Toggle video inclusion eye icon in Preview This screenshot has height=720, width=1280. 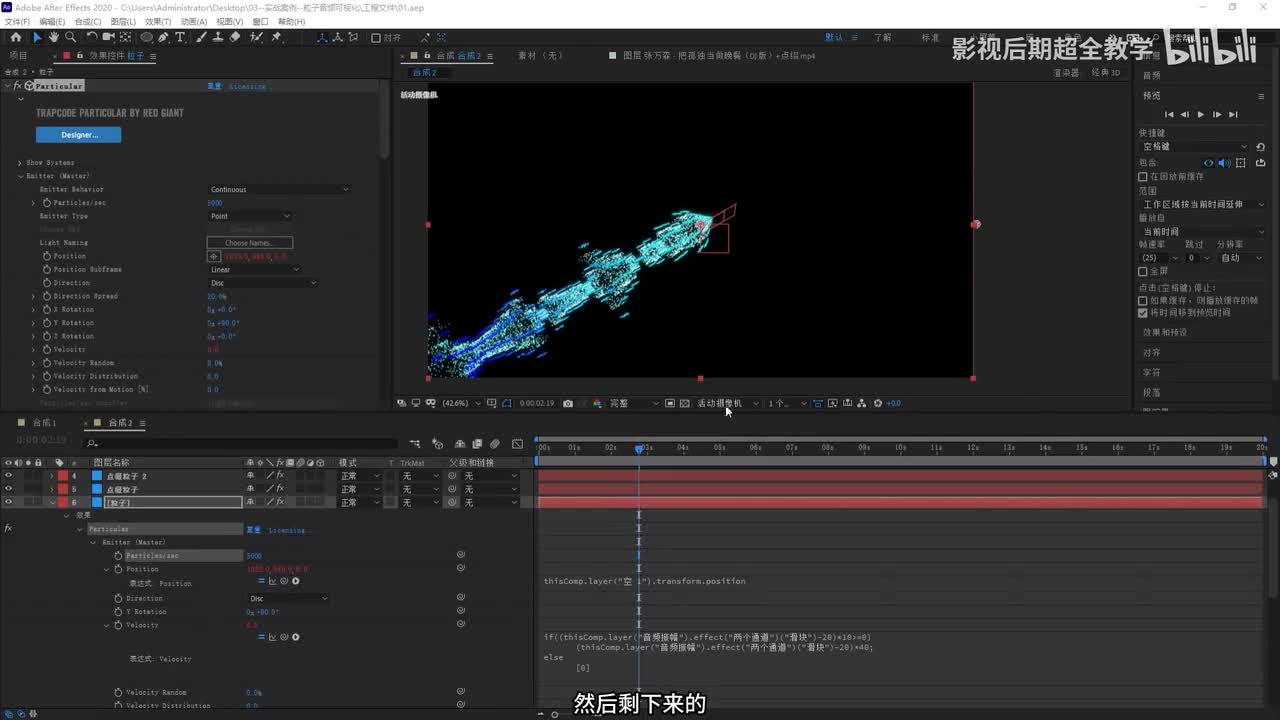coord(1209,162)
